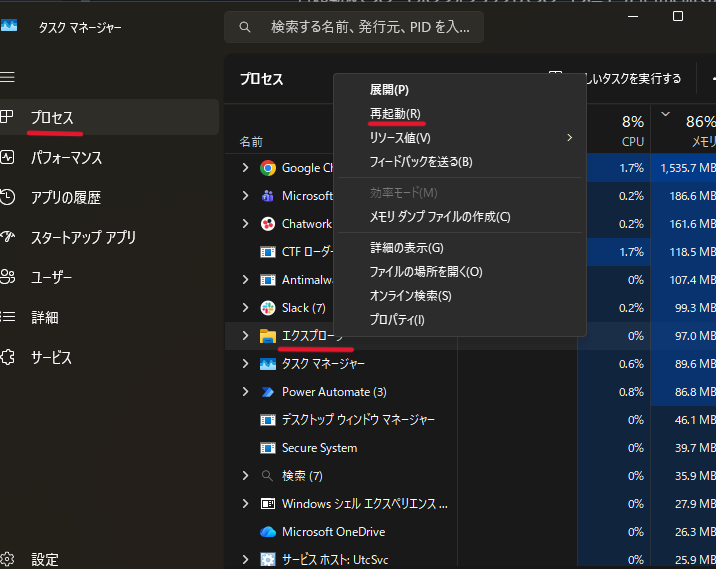
Task: Sort by the メモリ column header
Action: [x=684, y=130]
